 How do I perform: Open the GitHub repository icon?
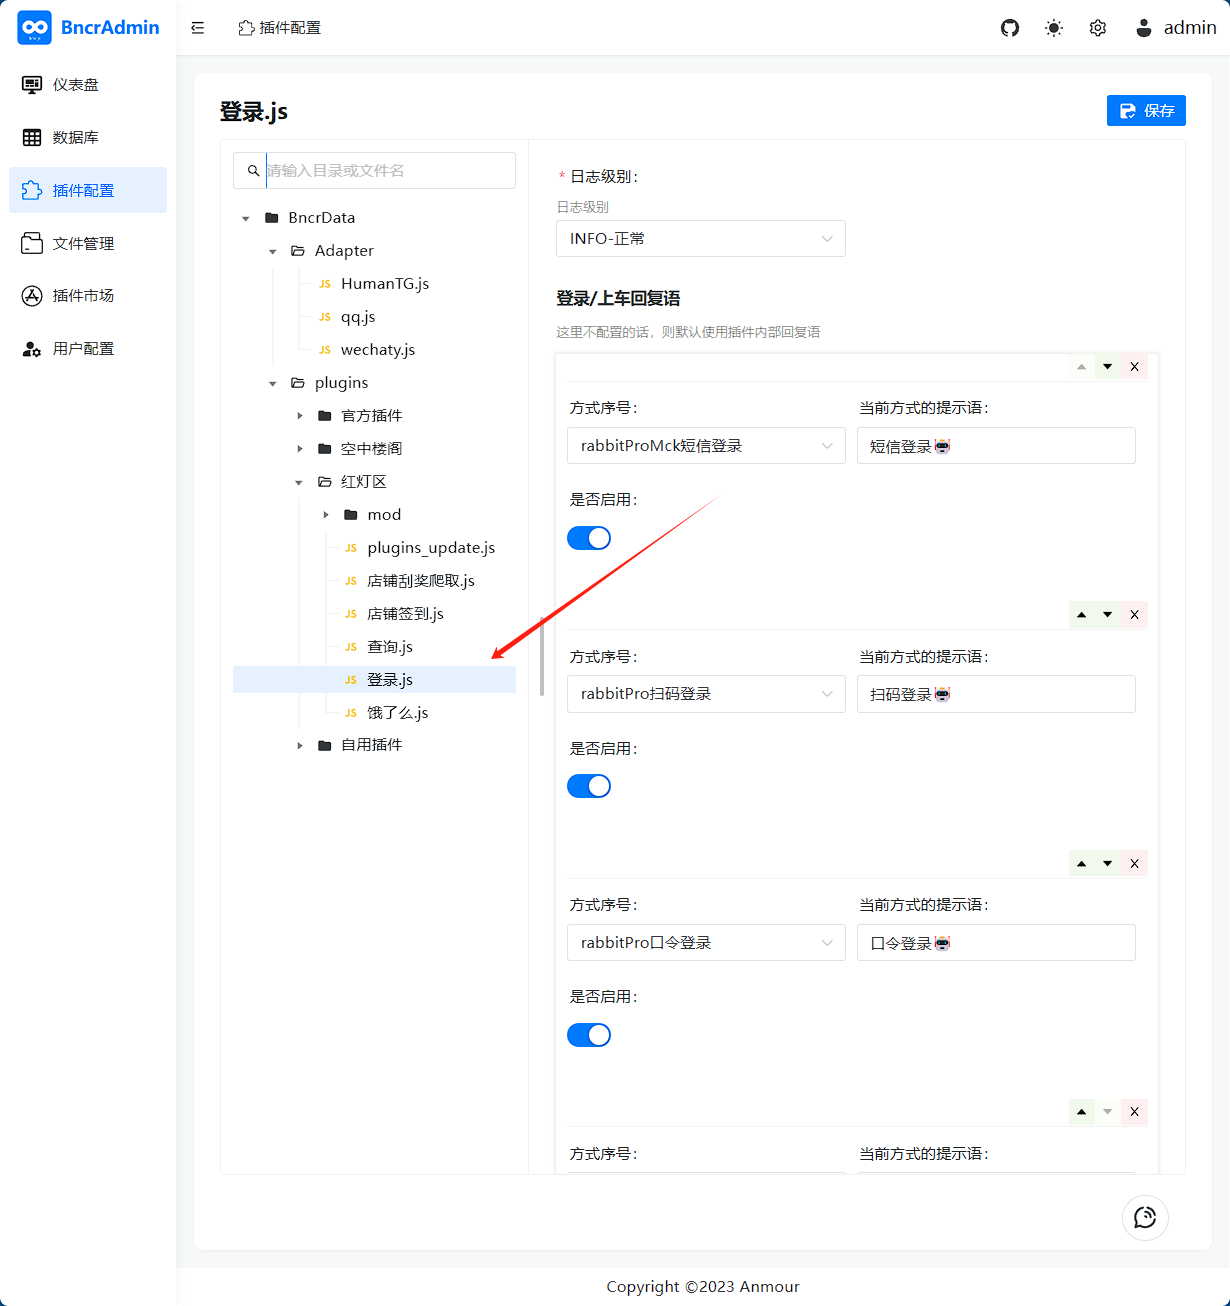click(1010, 28)
